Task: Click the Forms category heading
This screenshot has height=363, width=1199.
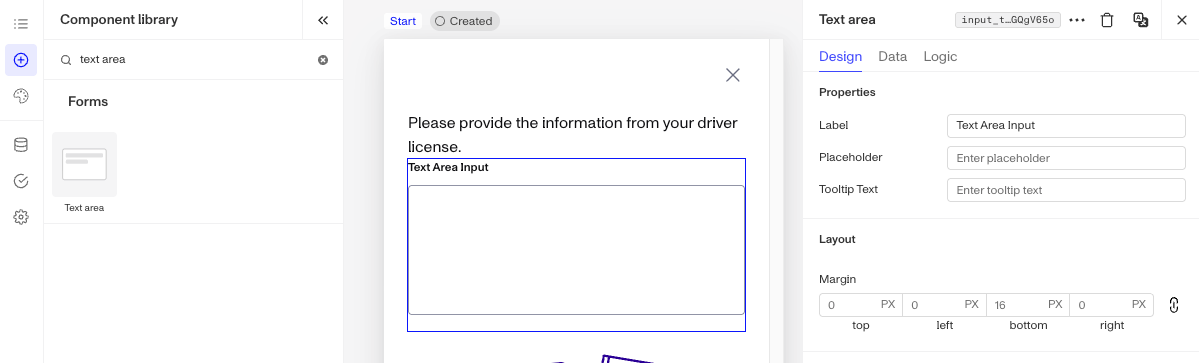Action: coord(88,102)
